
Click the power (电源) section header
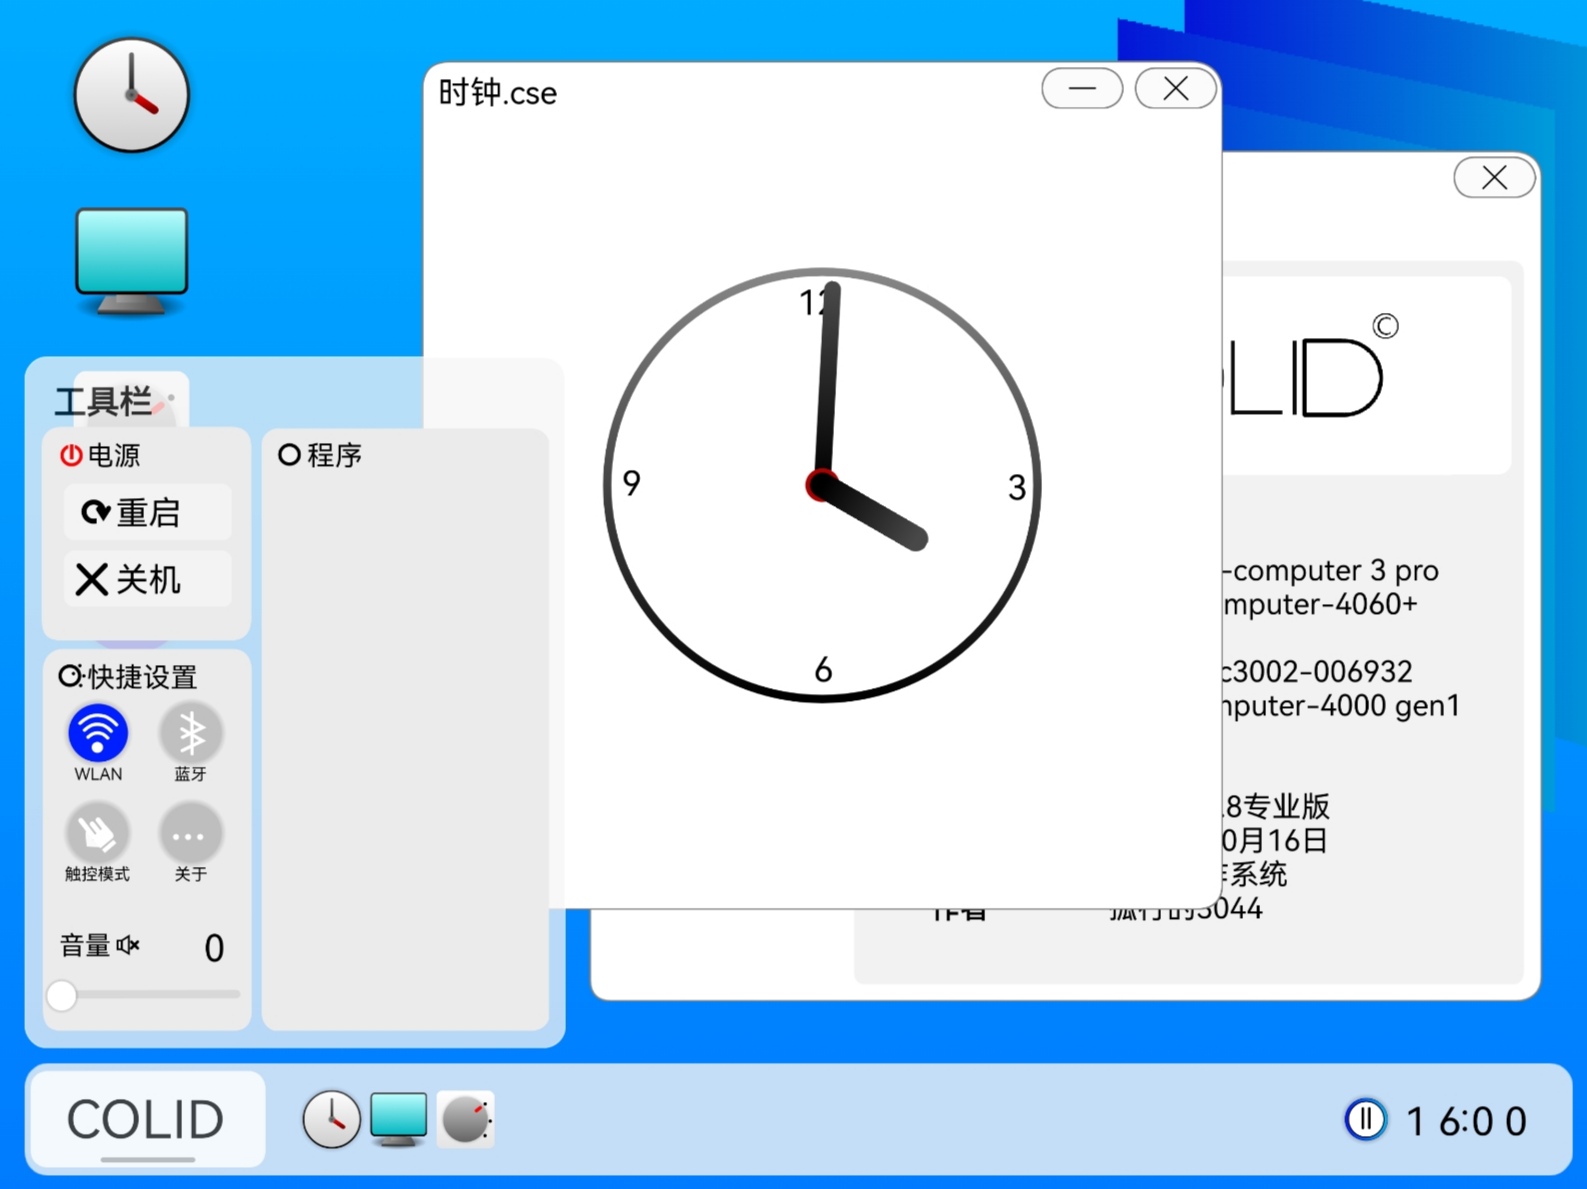coord(100,455)
